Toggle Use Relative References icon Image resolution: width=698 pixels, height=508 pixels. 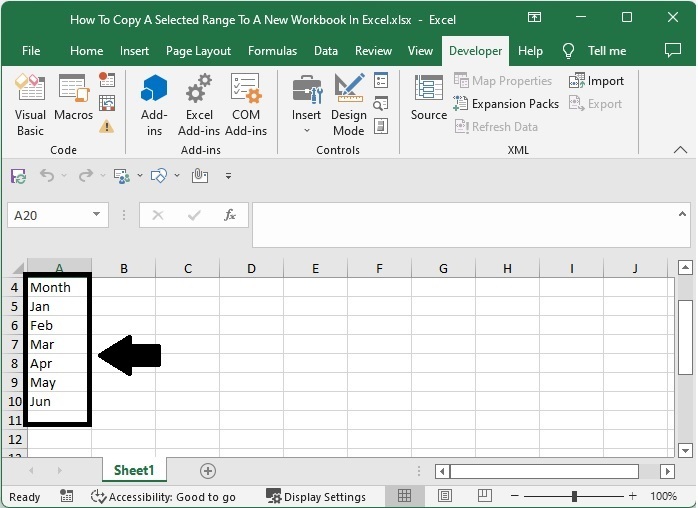[x=107, y=103]
